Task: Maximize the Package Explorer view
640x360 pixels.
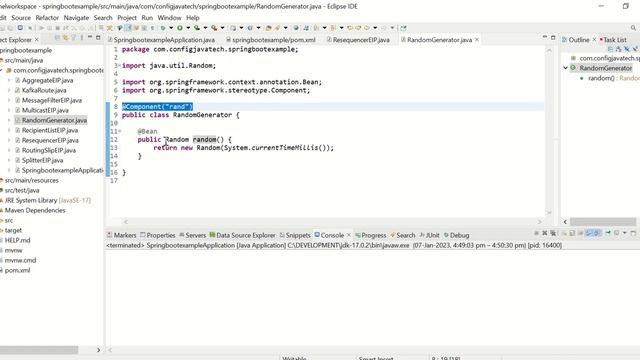Action: point(98,38)
